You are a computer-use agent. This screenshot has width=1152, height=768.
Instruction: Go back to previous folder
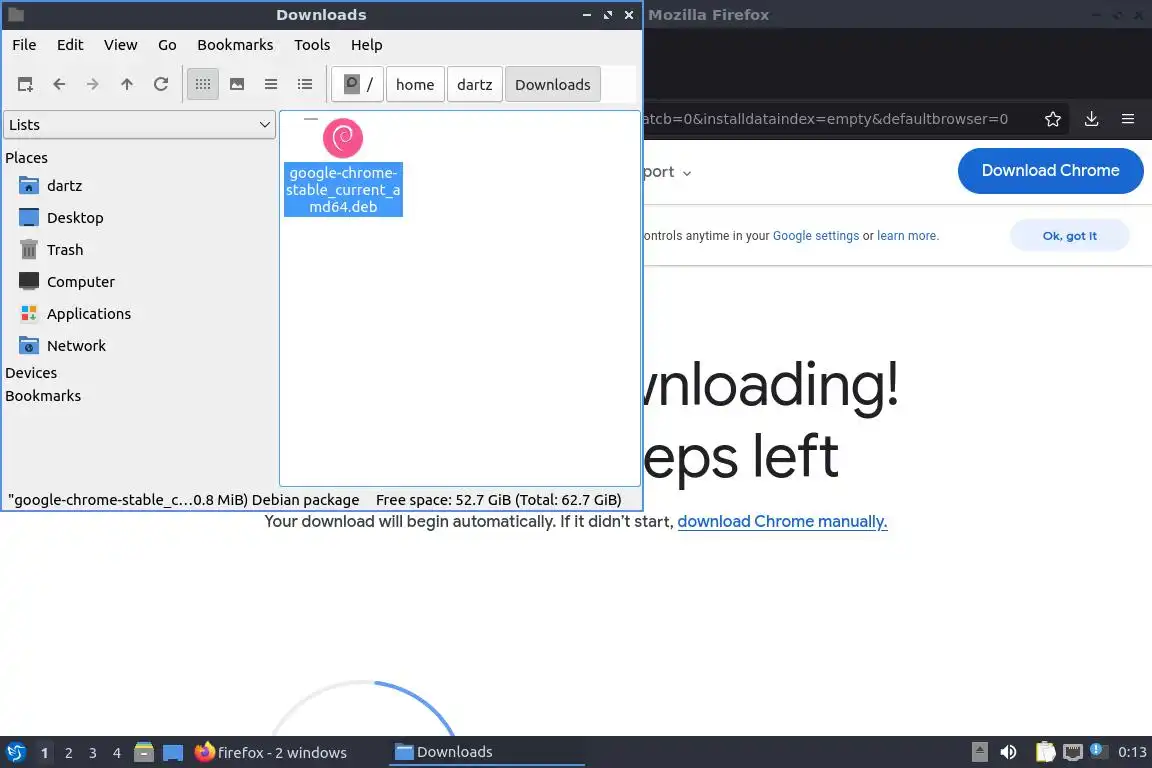60,85
